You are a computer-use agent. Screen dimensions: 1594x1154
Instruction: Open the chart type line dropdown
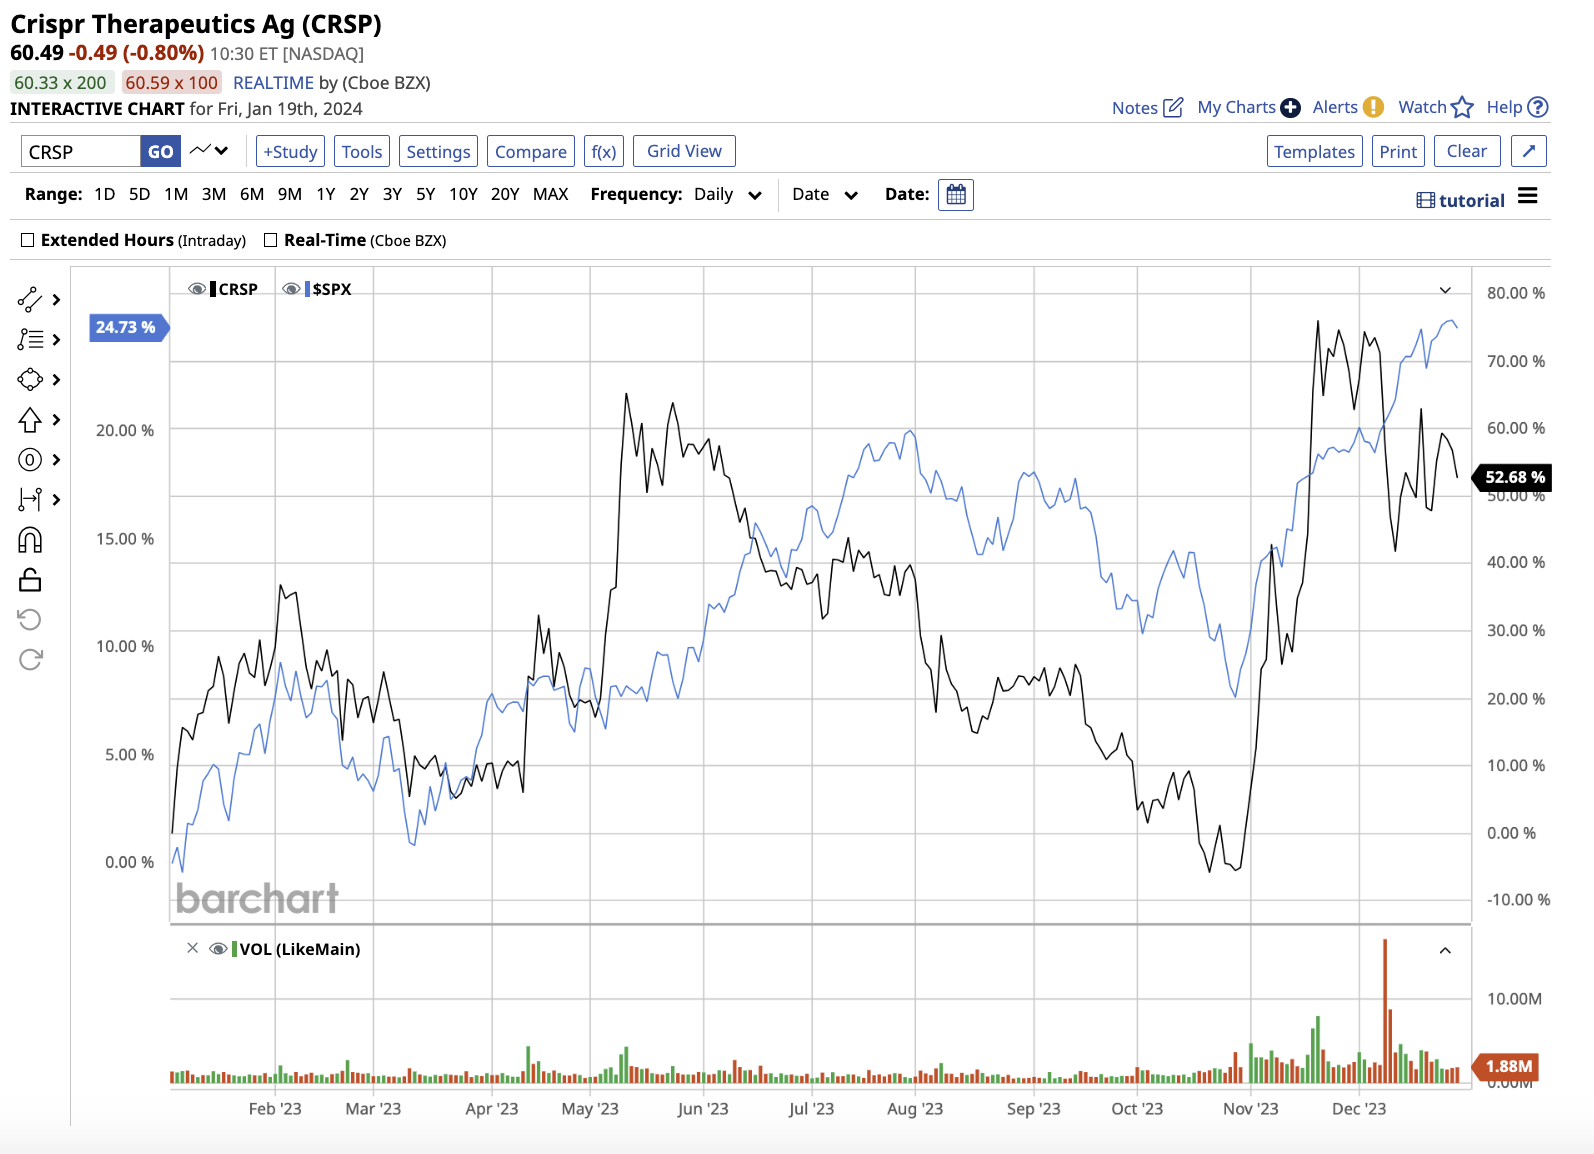(210, 151)
